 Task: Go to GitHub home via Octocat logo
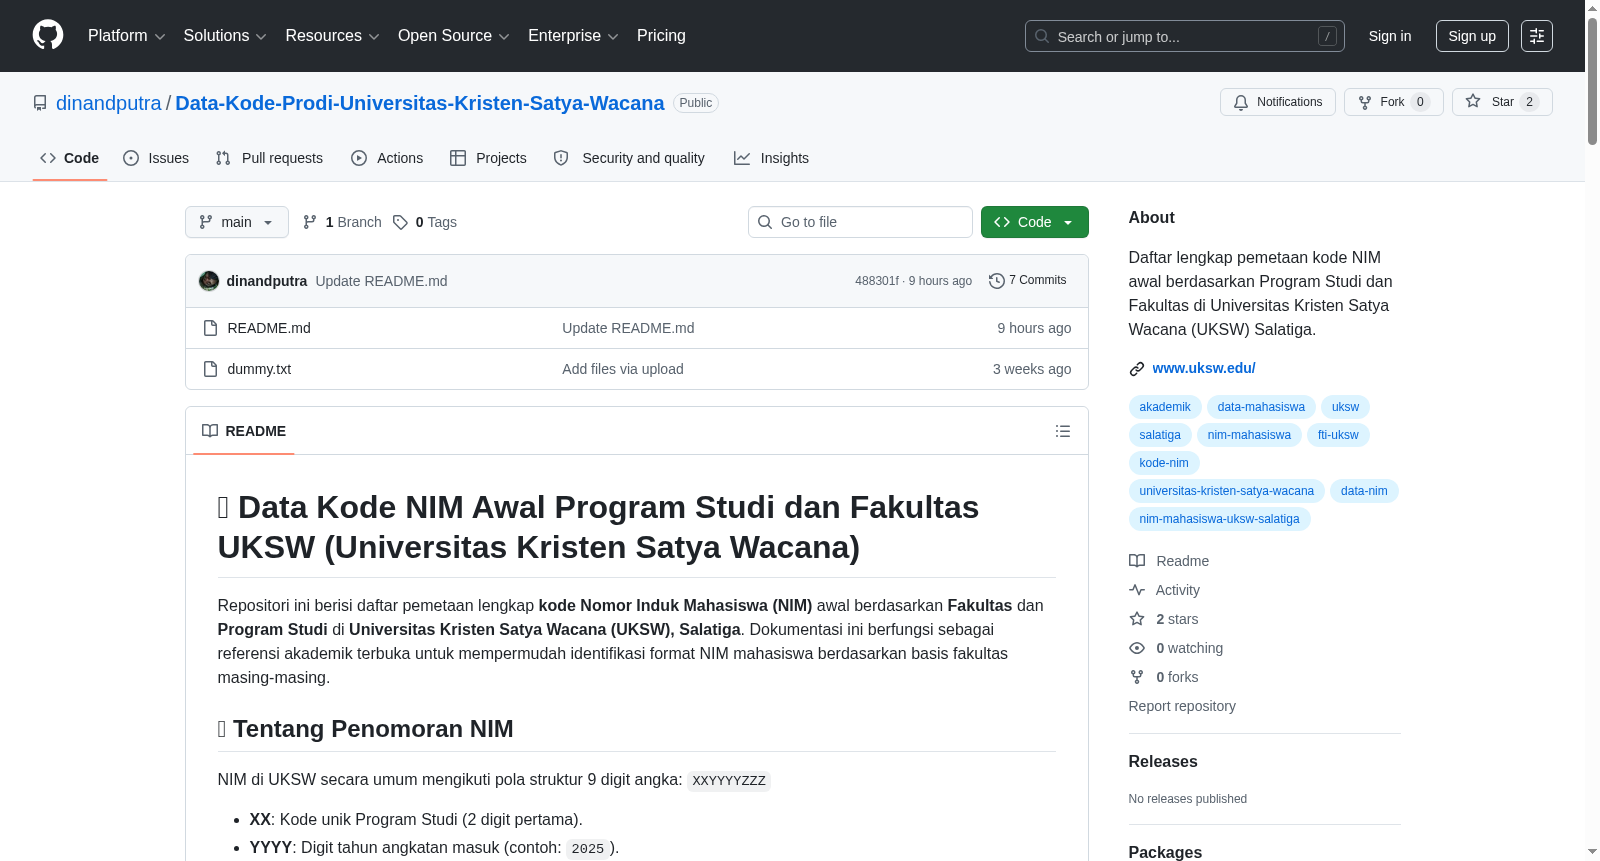coord(48,35)
